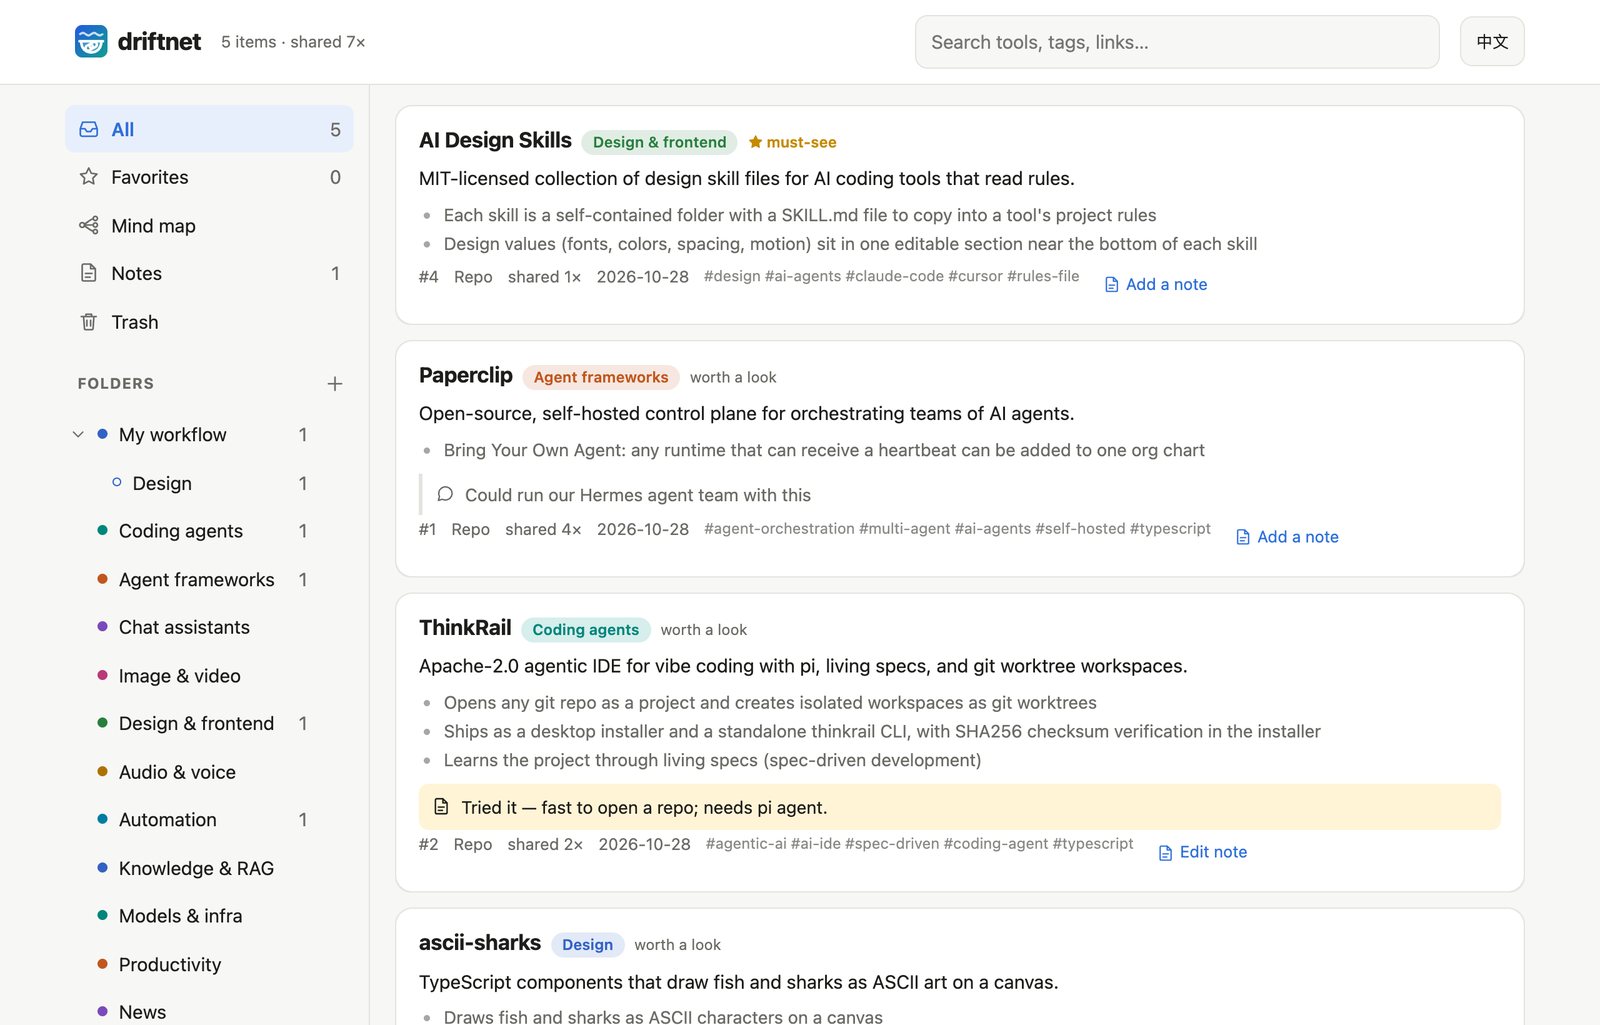Viewport: 1600px width, 1025px height.
Task: Collapse the My workflow folder
Action: [78, 435]
